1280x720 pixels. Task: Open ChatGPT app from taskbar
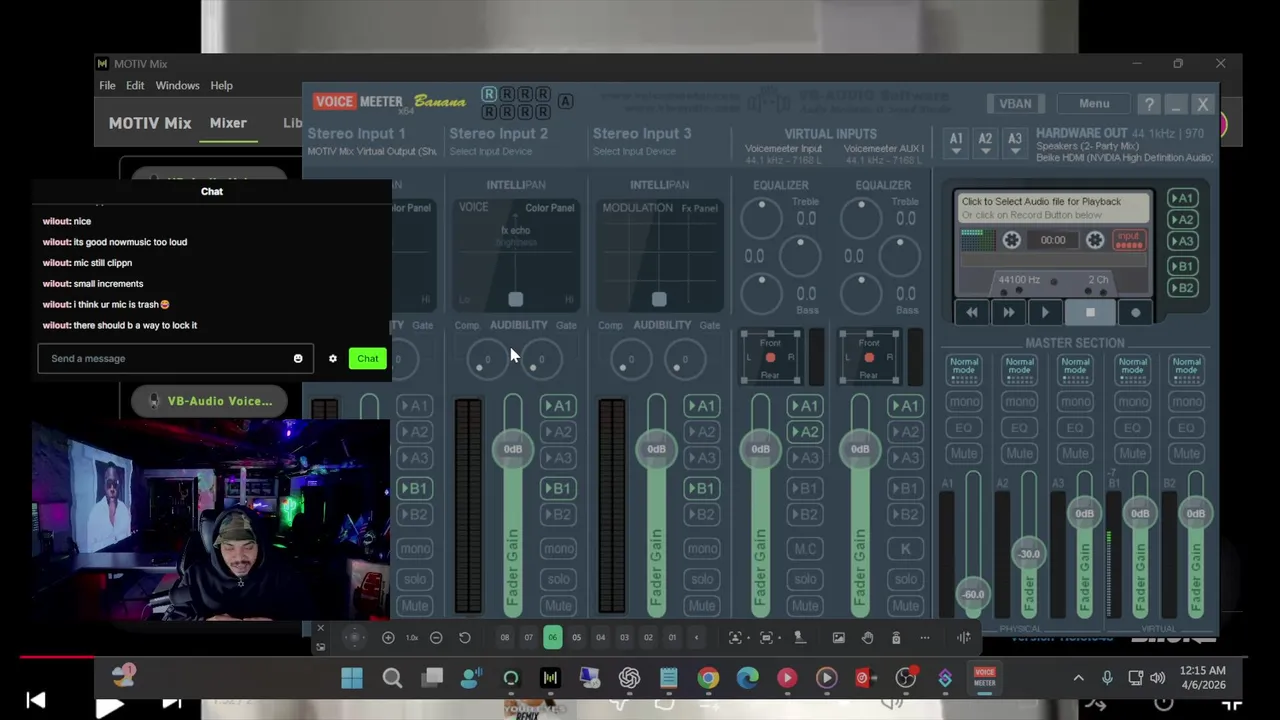629,679
